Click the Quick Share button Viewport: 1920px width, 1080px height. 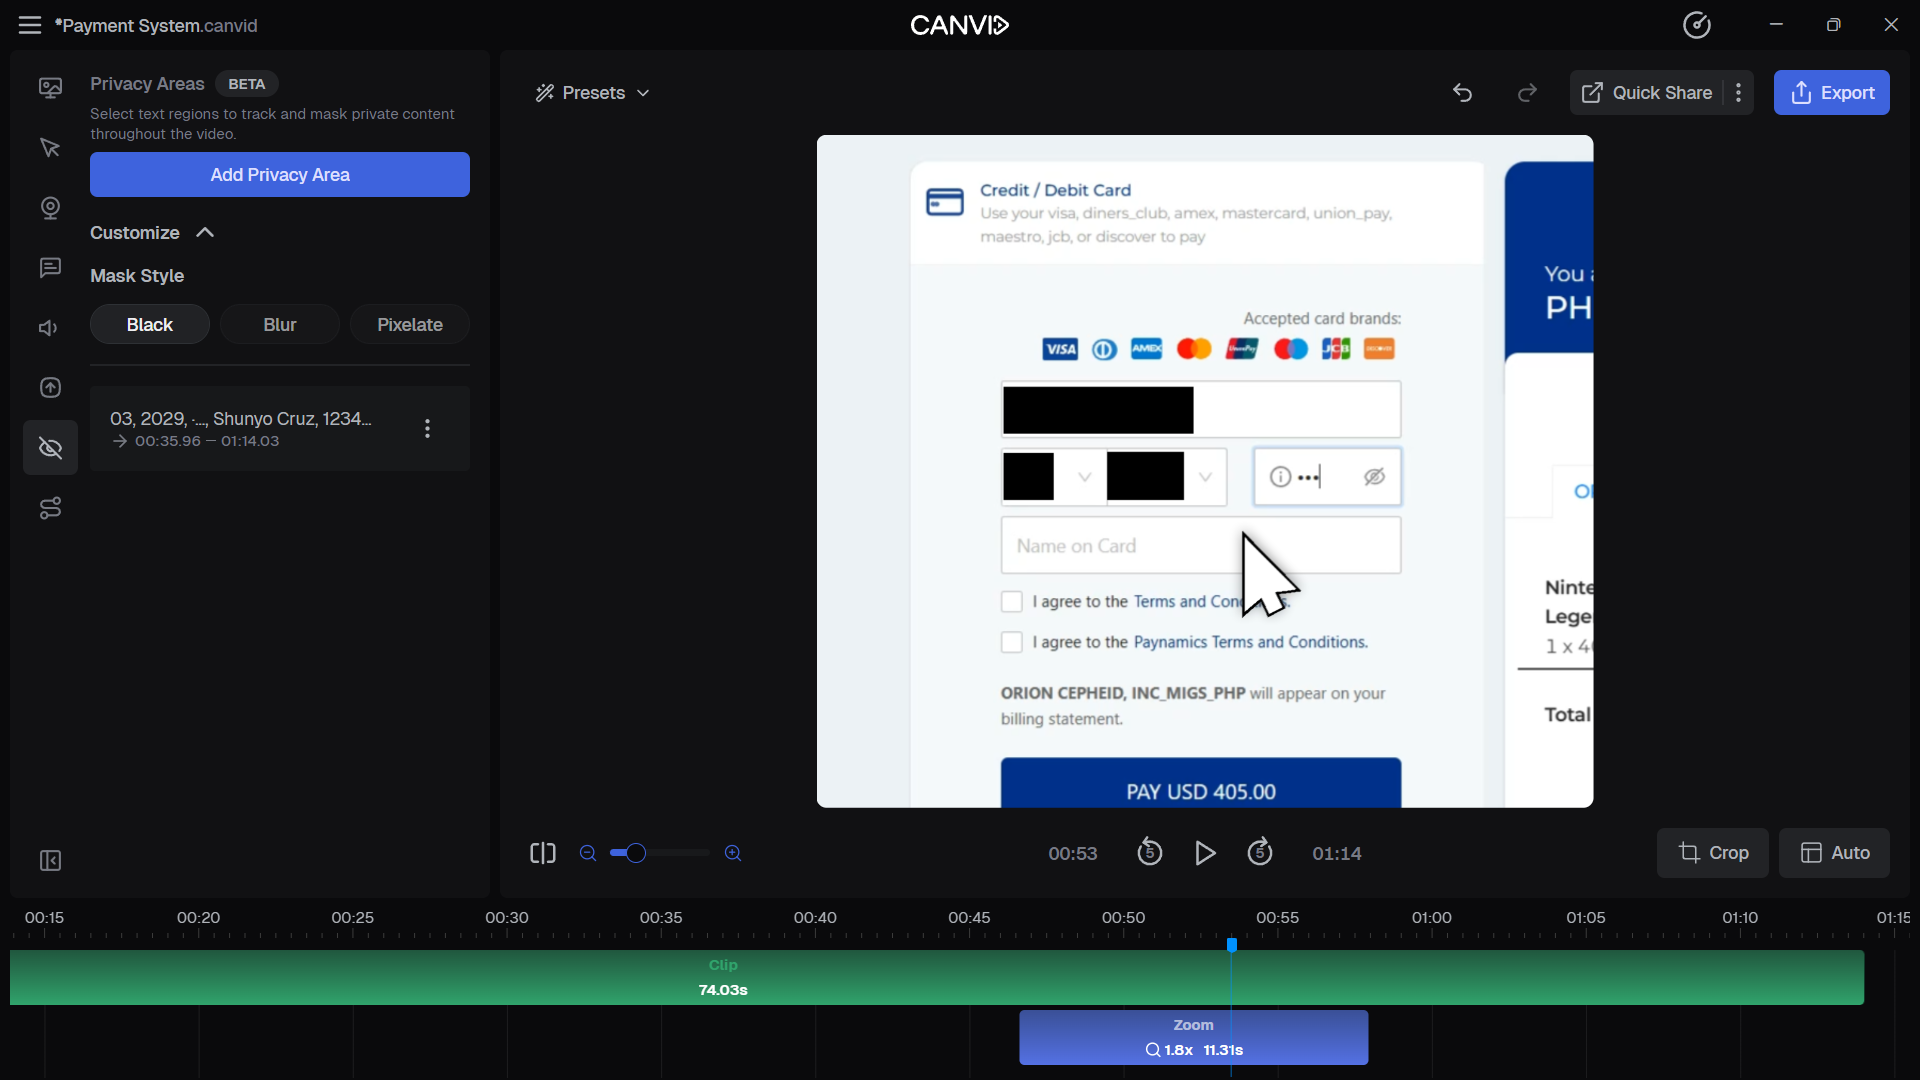(1647, 93)
